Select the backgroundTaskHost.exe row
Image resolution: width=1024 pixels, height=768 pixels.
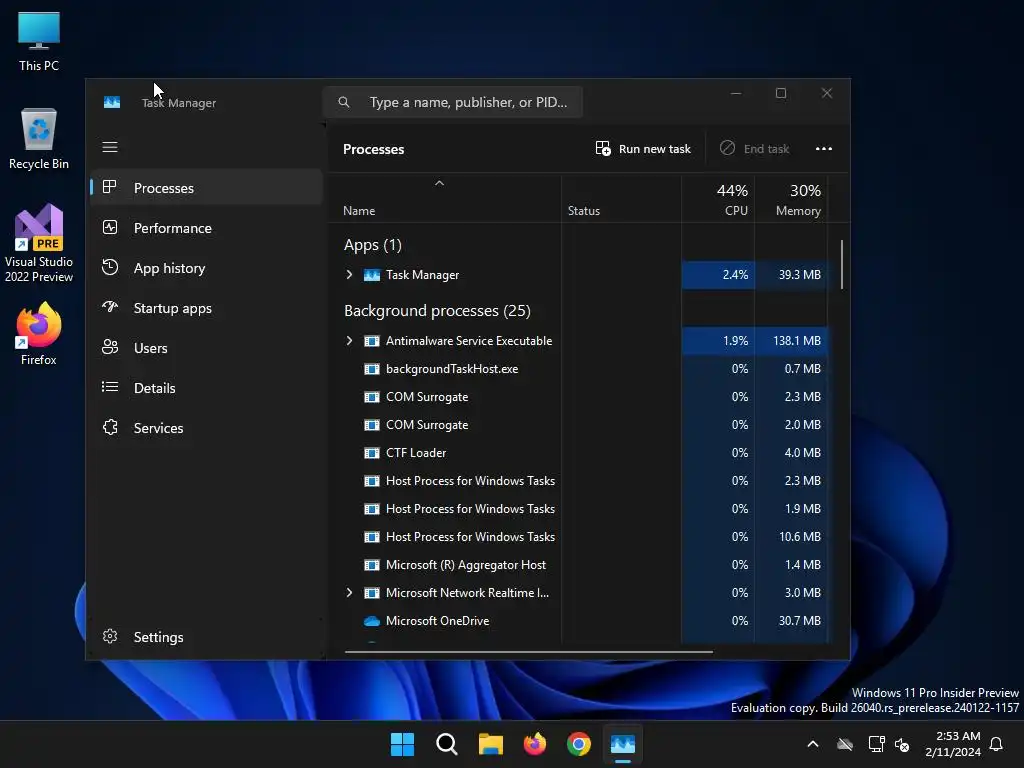point(579,369)
